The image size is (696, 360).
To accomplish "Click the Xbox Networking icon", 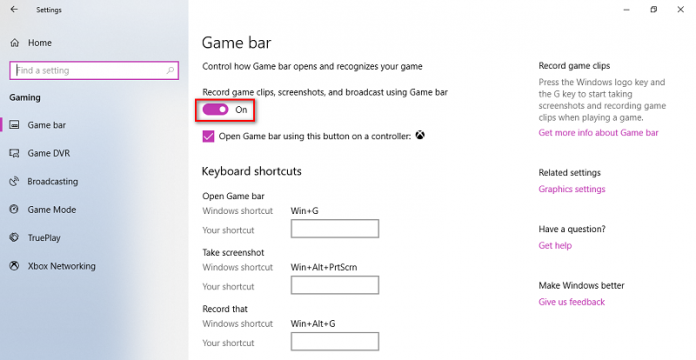I will click(14, 266).
